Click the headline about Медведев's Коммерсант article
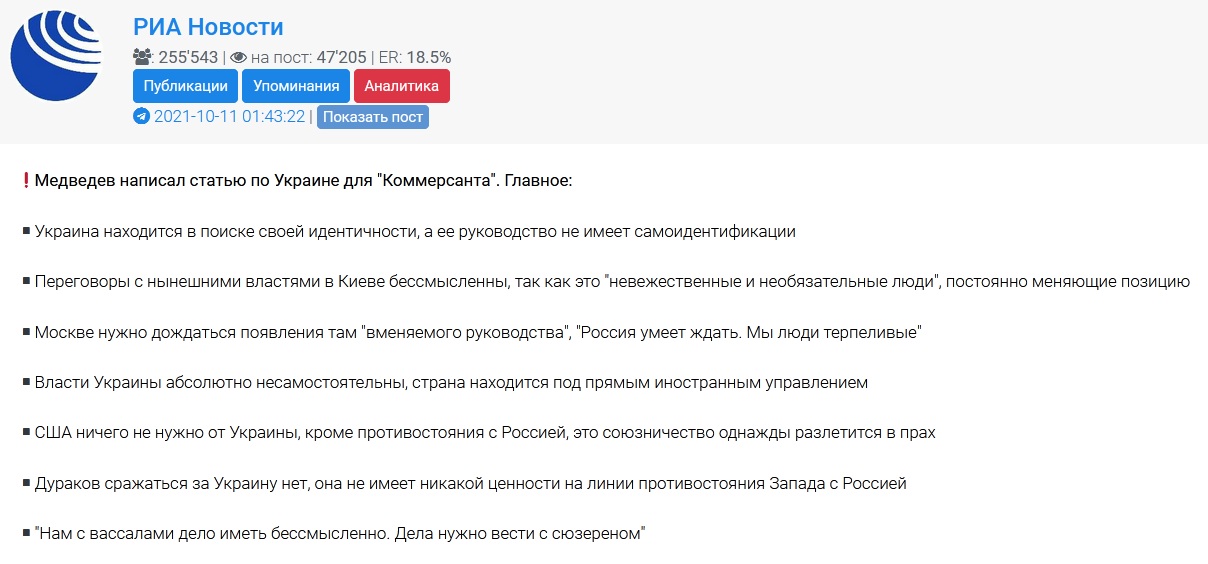This screenshot has width=1208, height=564. [x=303, y=182]
